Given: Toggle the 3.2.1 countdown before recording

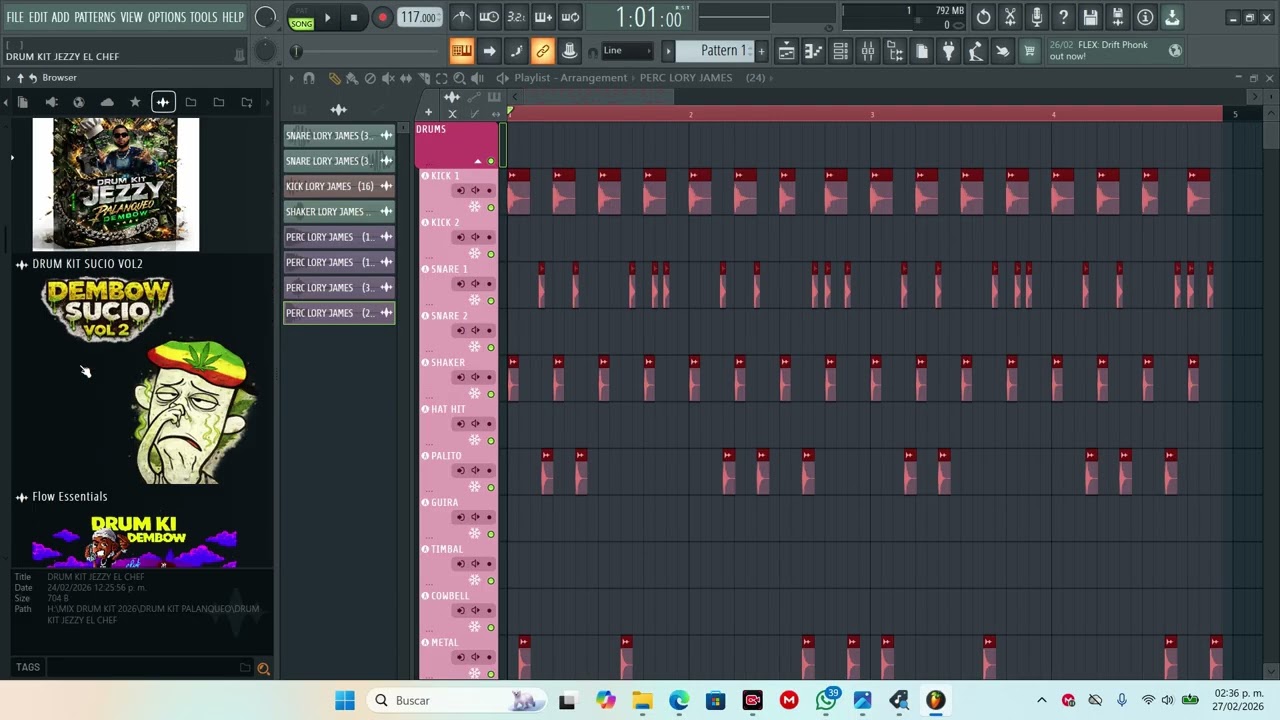Looking at the screenshot, I should coord(516,17).
